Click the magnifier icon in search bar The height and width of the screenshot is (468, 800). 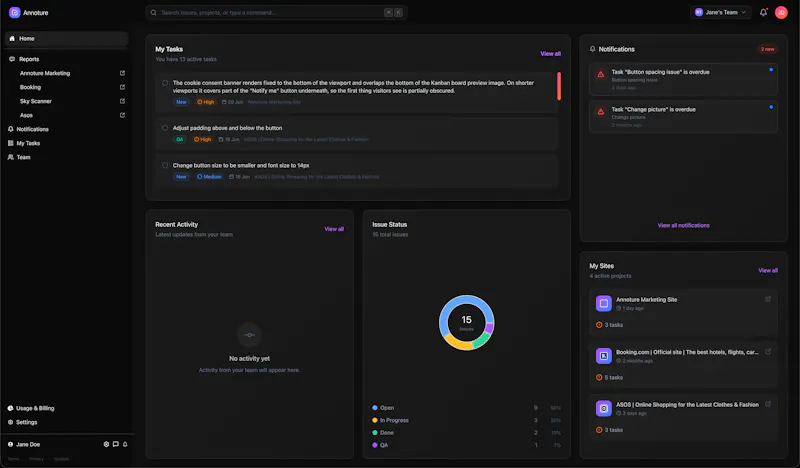tap(154, 13)
